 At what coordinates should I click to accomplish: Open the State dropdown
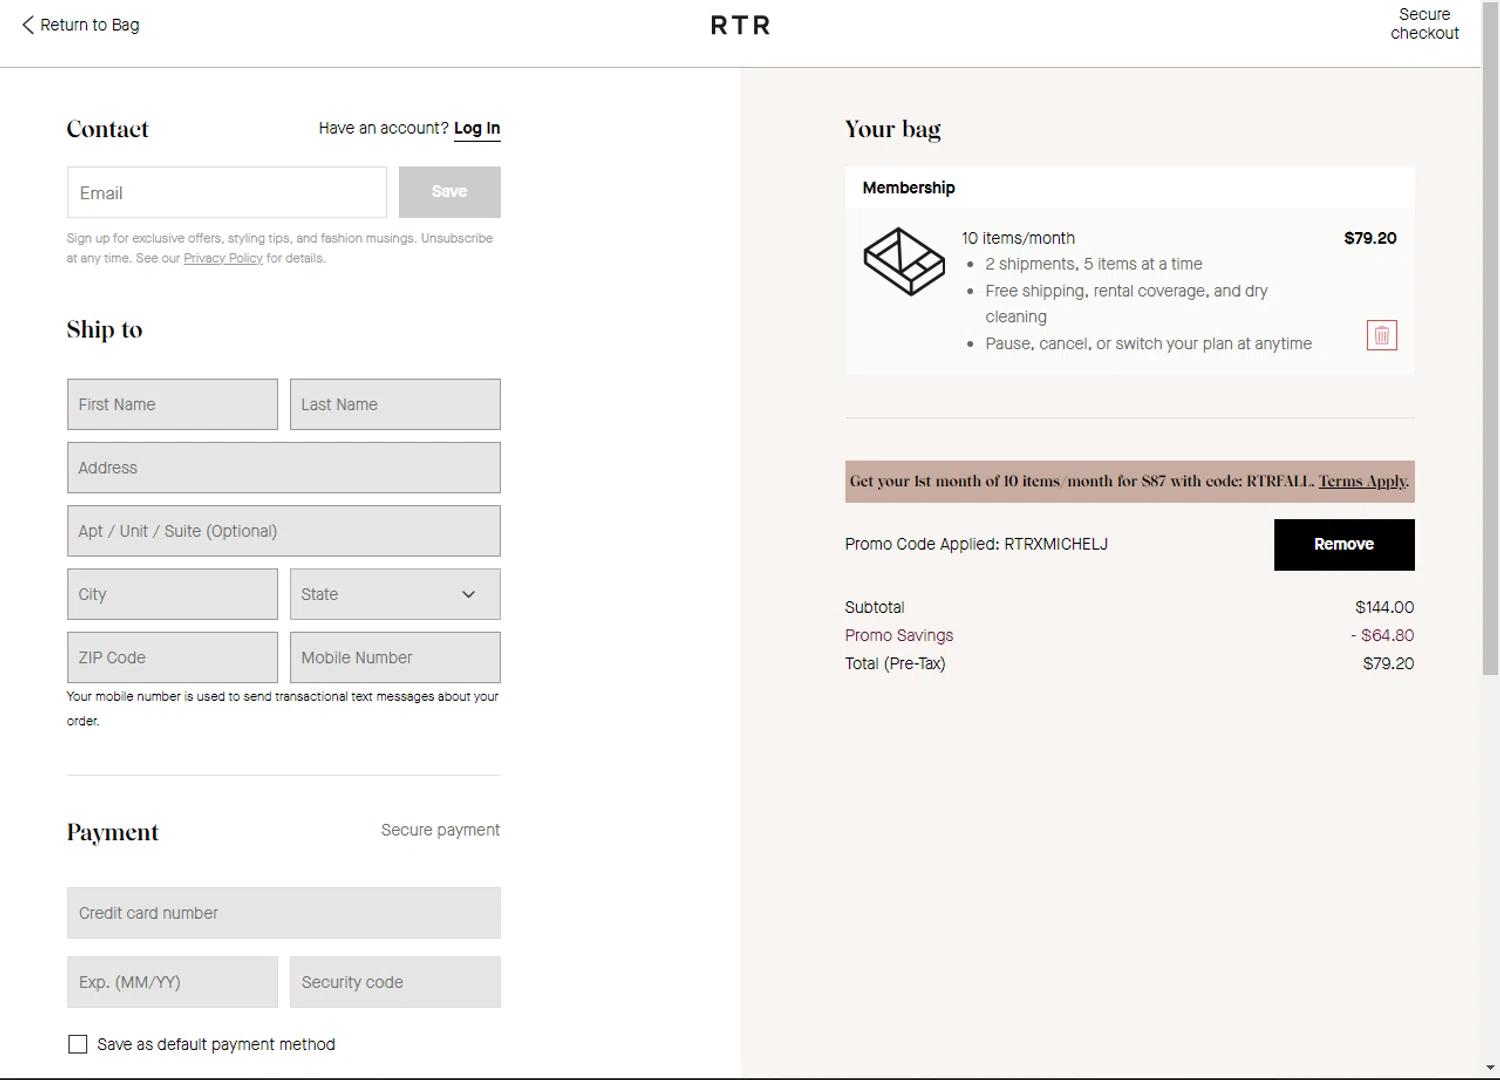[x=395, y=595]
